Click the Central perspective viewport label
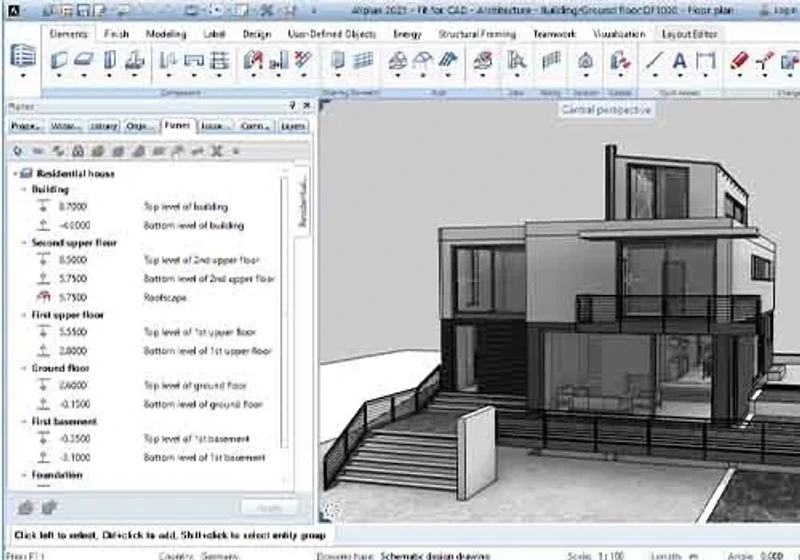Image resolution: width=800 pixels, height=560 pixels. (x=606, y=110)
